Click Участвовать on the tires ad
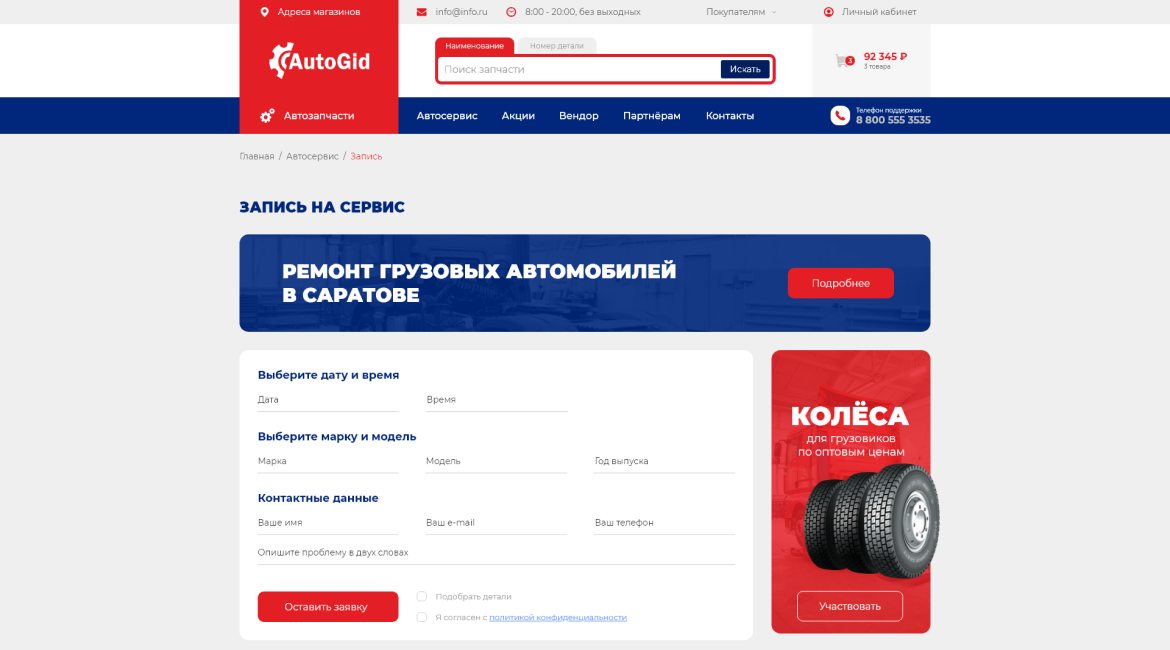The image size is (1170, 650). coord(849,606)
